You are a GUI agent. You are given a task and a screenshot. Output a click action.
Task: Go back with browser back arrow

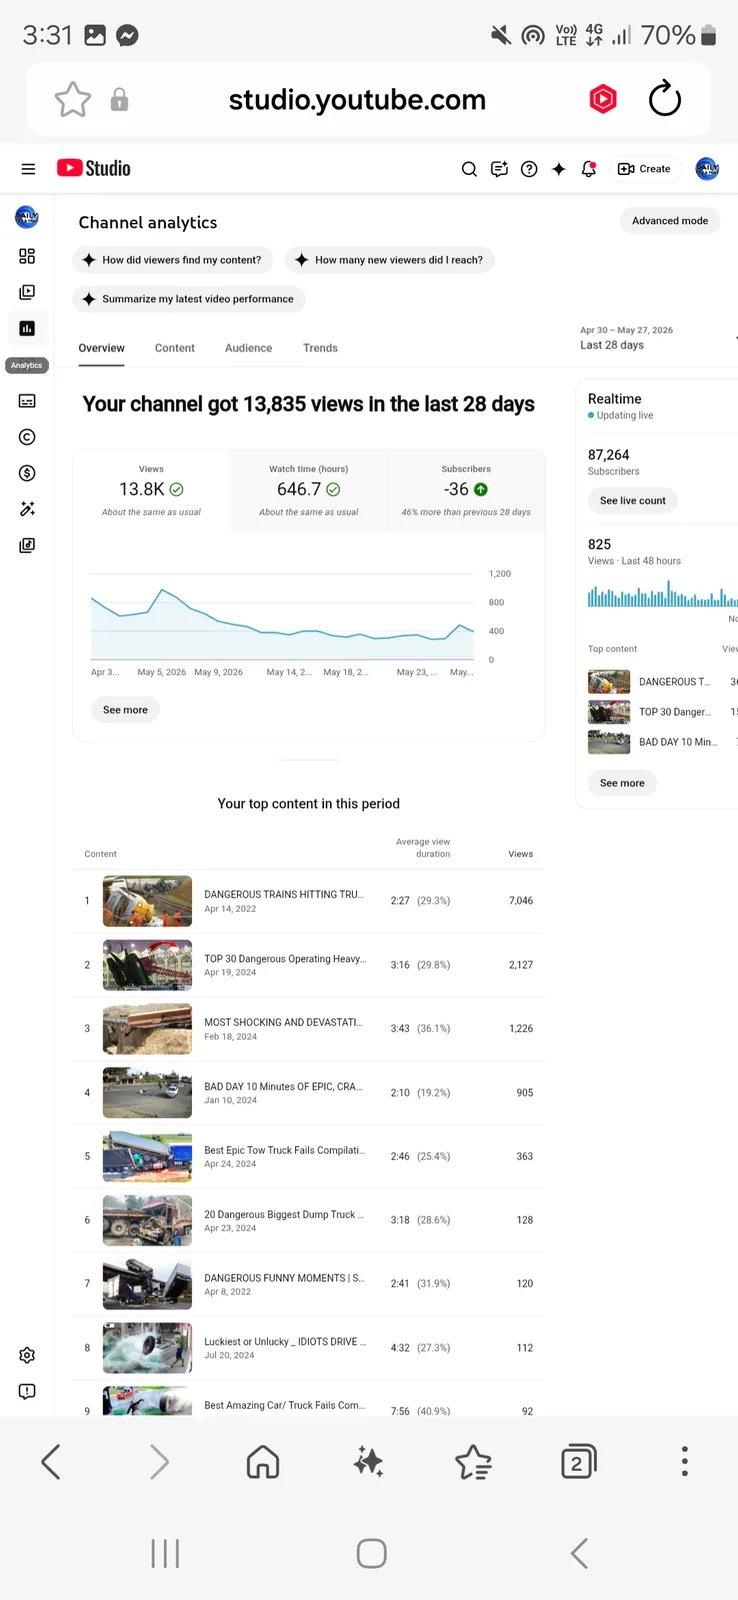pyautogui.click(x=51, y=1462)
